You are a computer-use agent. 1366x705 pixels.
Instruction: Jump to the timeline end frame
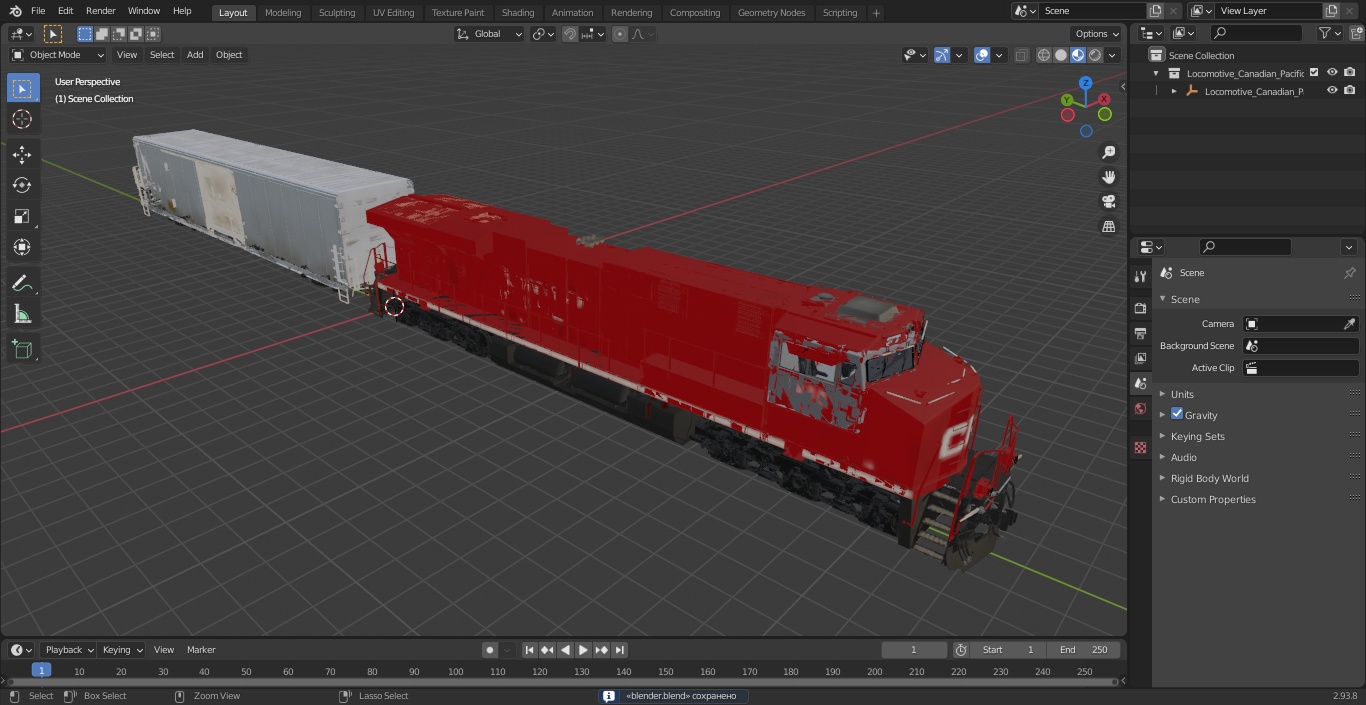[x=620, y=650]
